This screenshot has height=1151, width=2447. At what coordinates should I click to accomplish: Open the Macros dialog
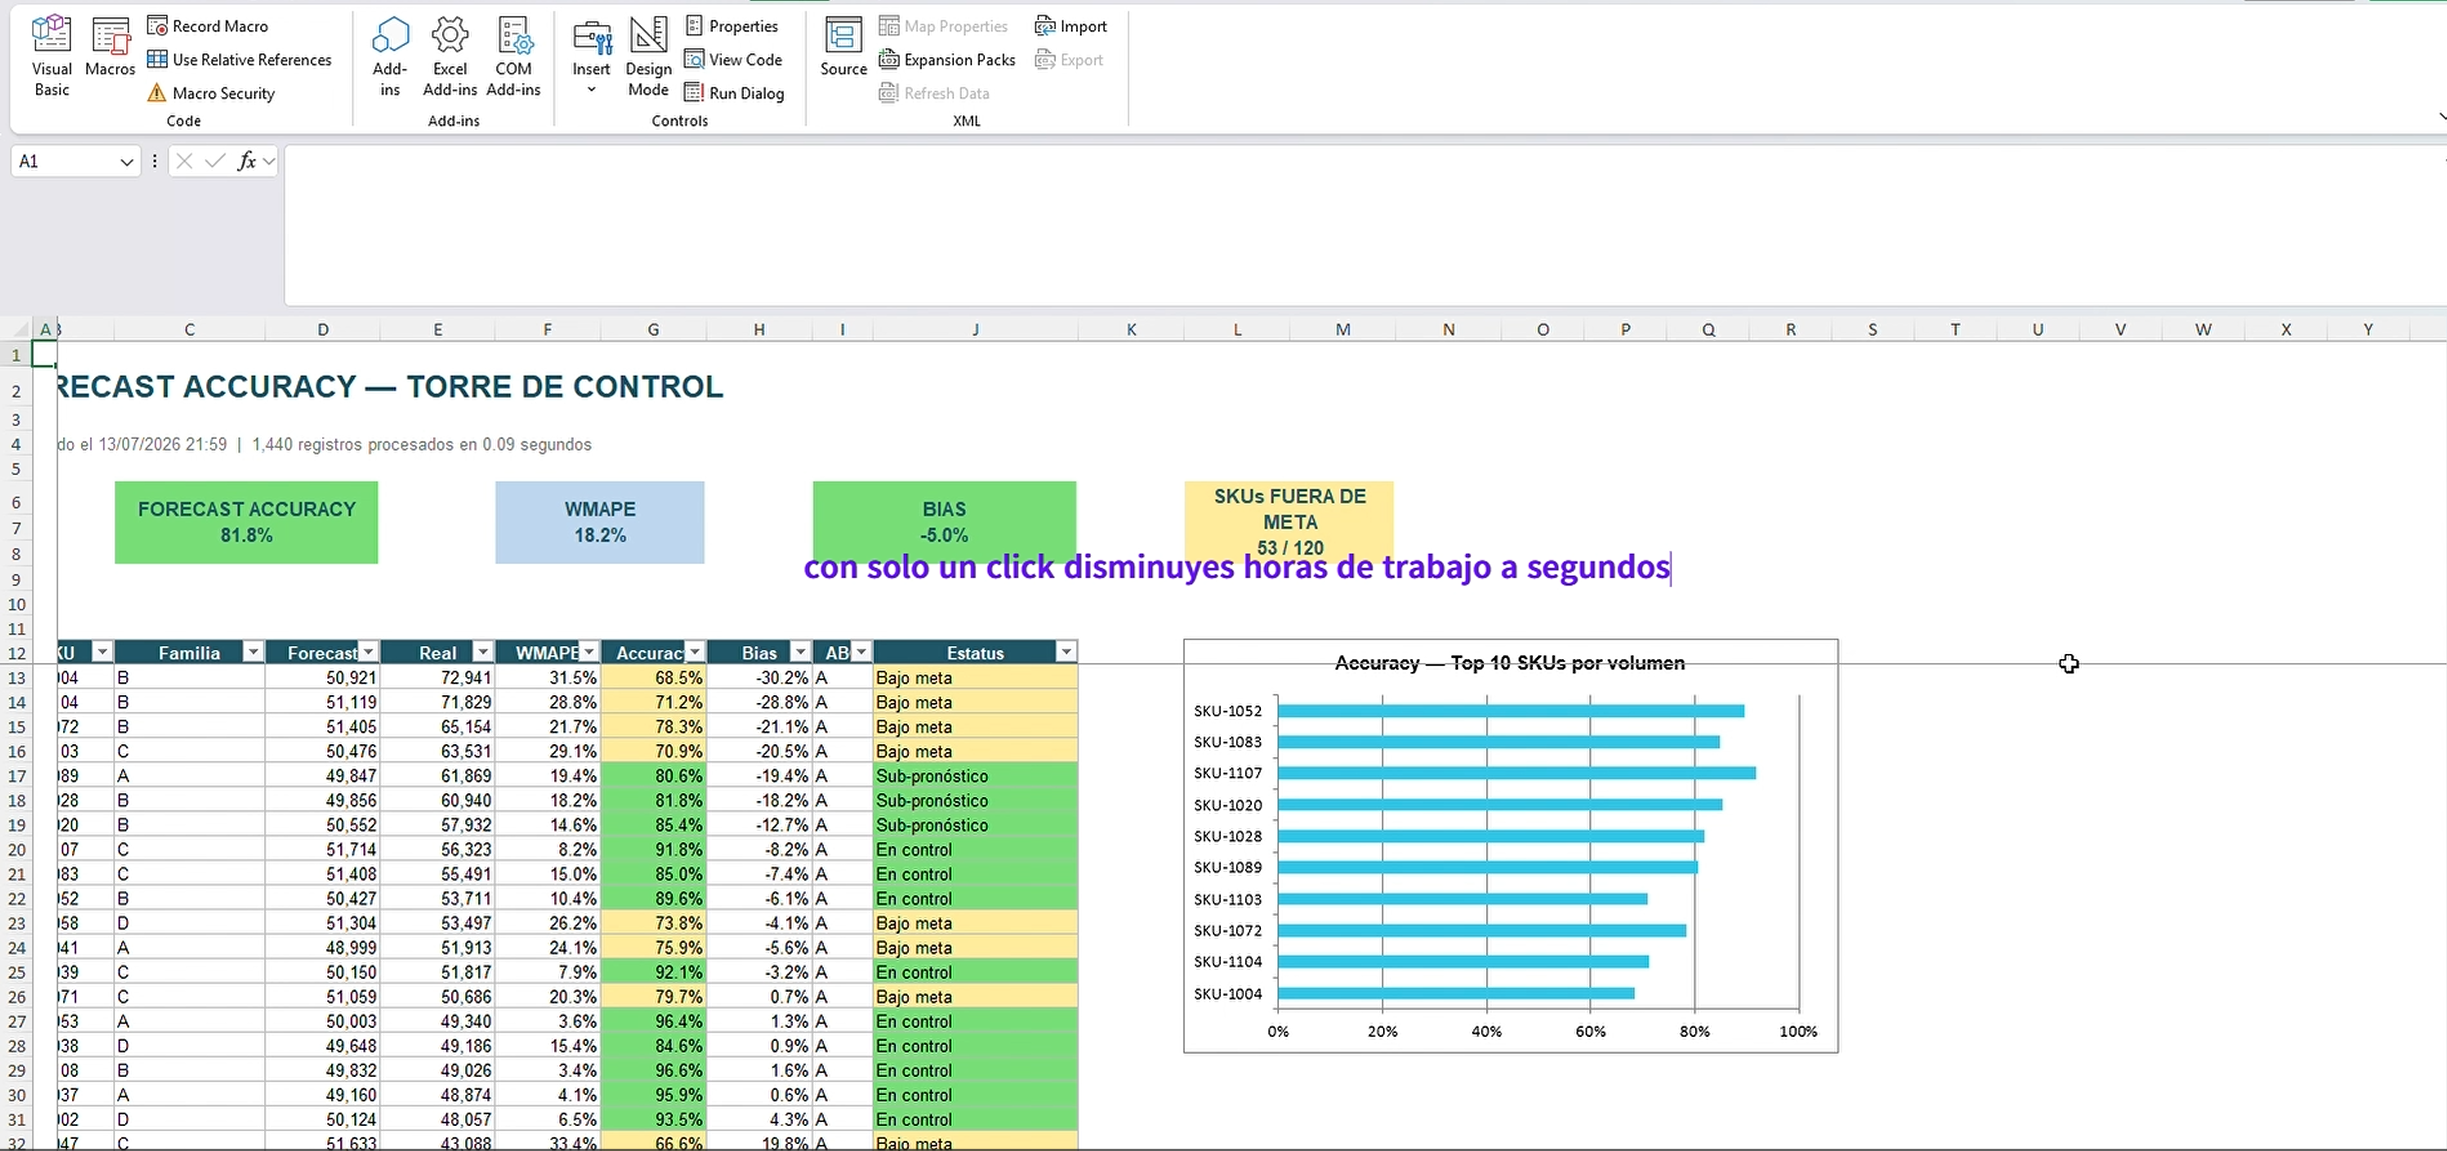click(x=110, y=48)
